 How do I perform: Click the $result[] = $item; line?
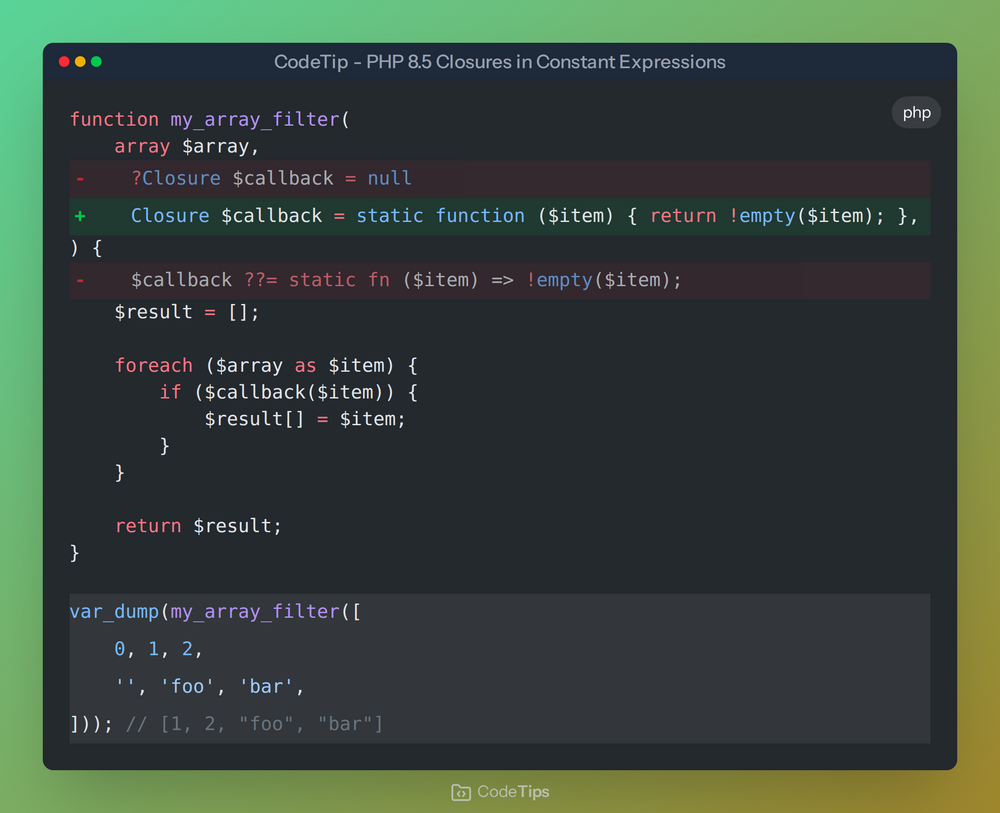305,419
